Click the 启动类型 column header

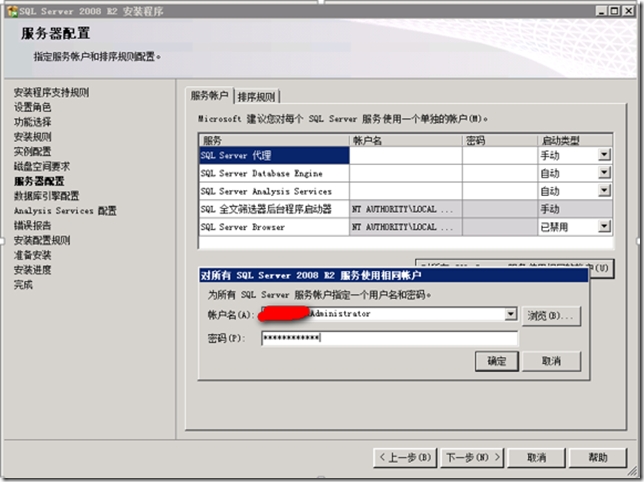point(575,140)
